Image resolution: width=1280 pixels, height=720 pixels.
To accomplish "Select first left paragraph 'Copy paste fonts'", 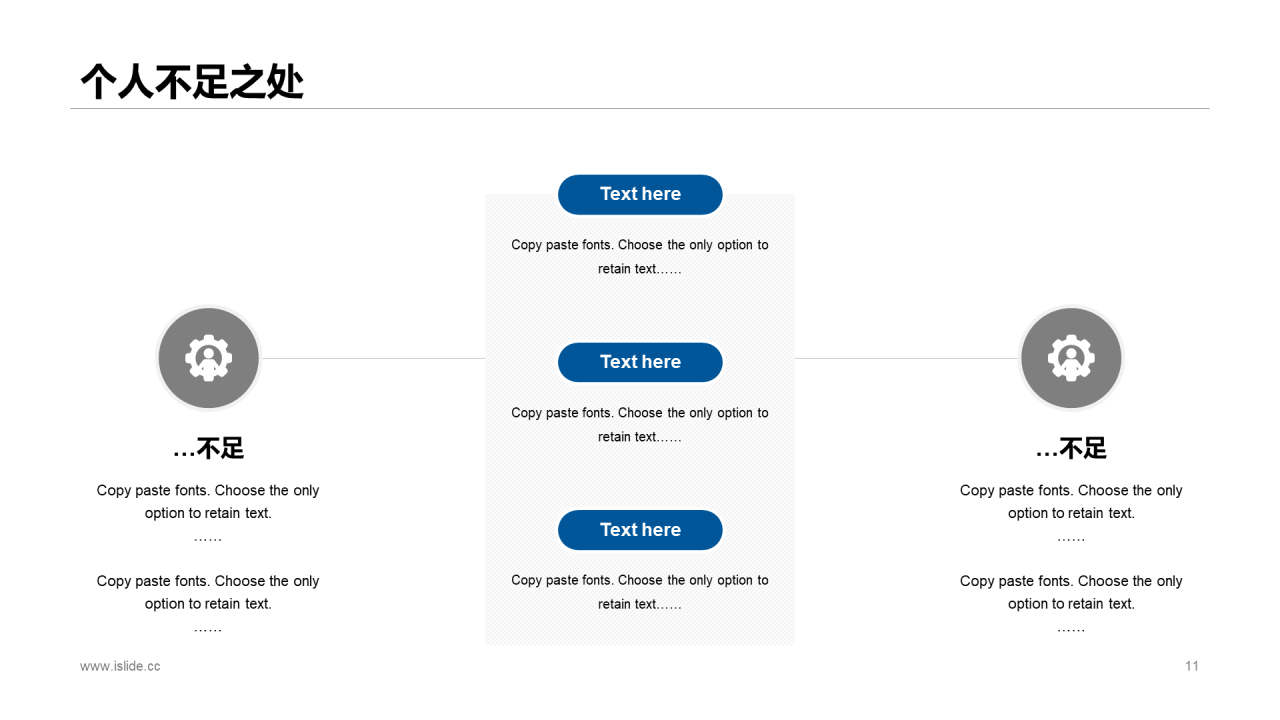I will (x=208, y=513).
